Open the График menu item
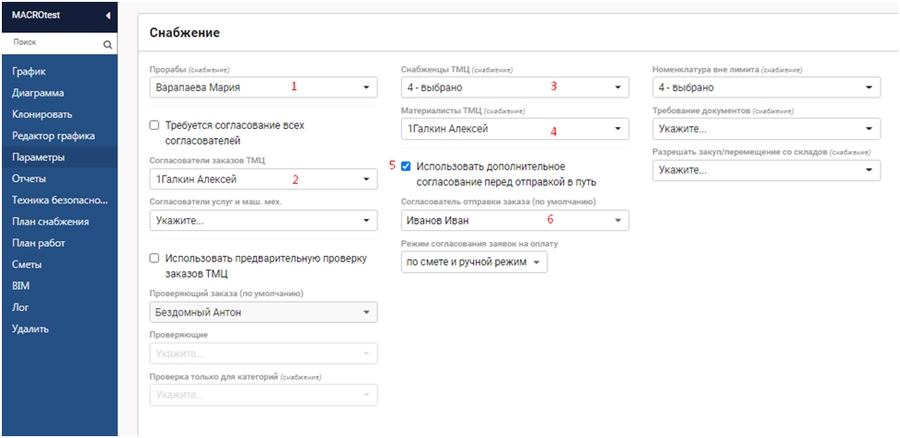The width and height of the screenshot is (900, 438). (x=29, y=72)
